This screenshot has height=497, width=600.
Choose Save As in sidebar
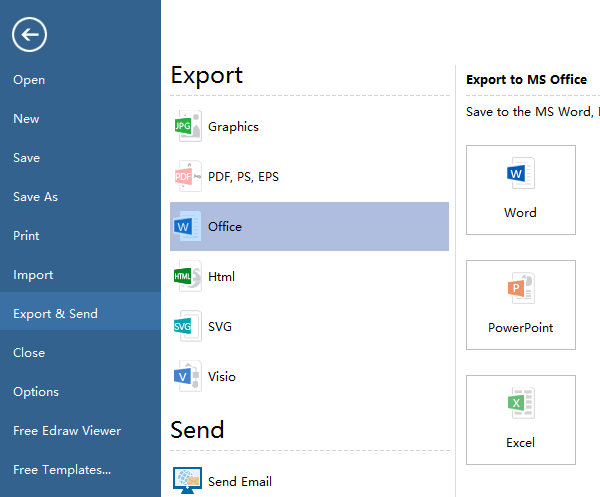point(36,197)
